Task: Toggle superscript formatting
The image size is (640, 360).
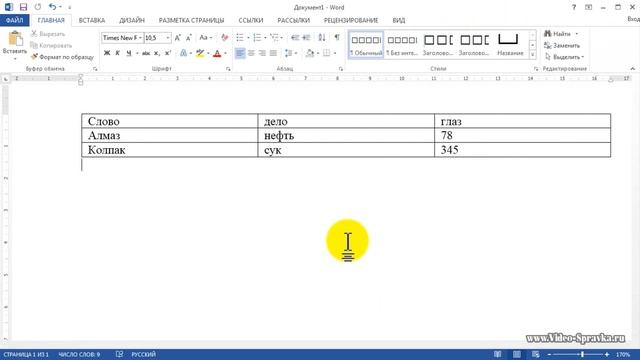Action: click(x=168, y=53)
